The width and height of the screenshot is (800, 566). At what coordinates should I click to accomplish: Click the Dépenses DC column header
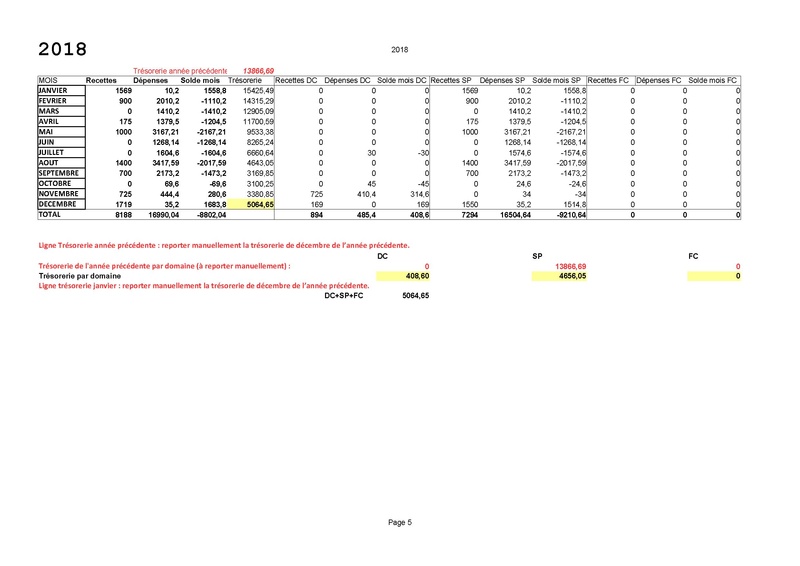[x=348, y=80]
